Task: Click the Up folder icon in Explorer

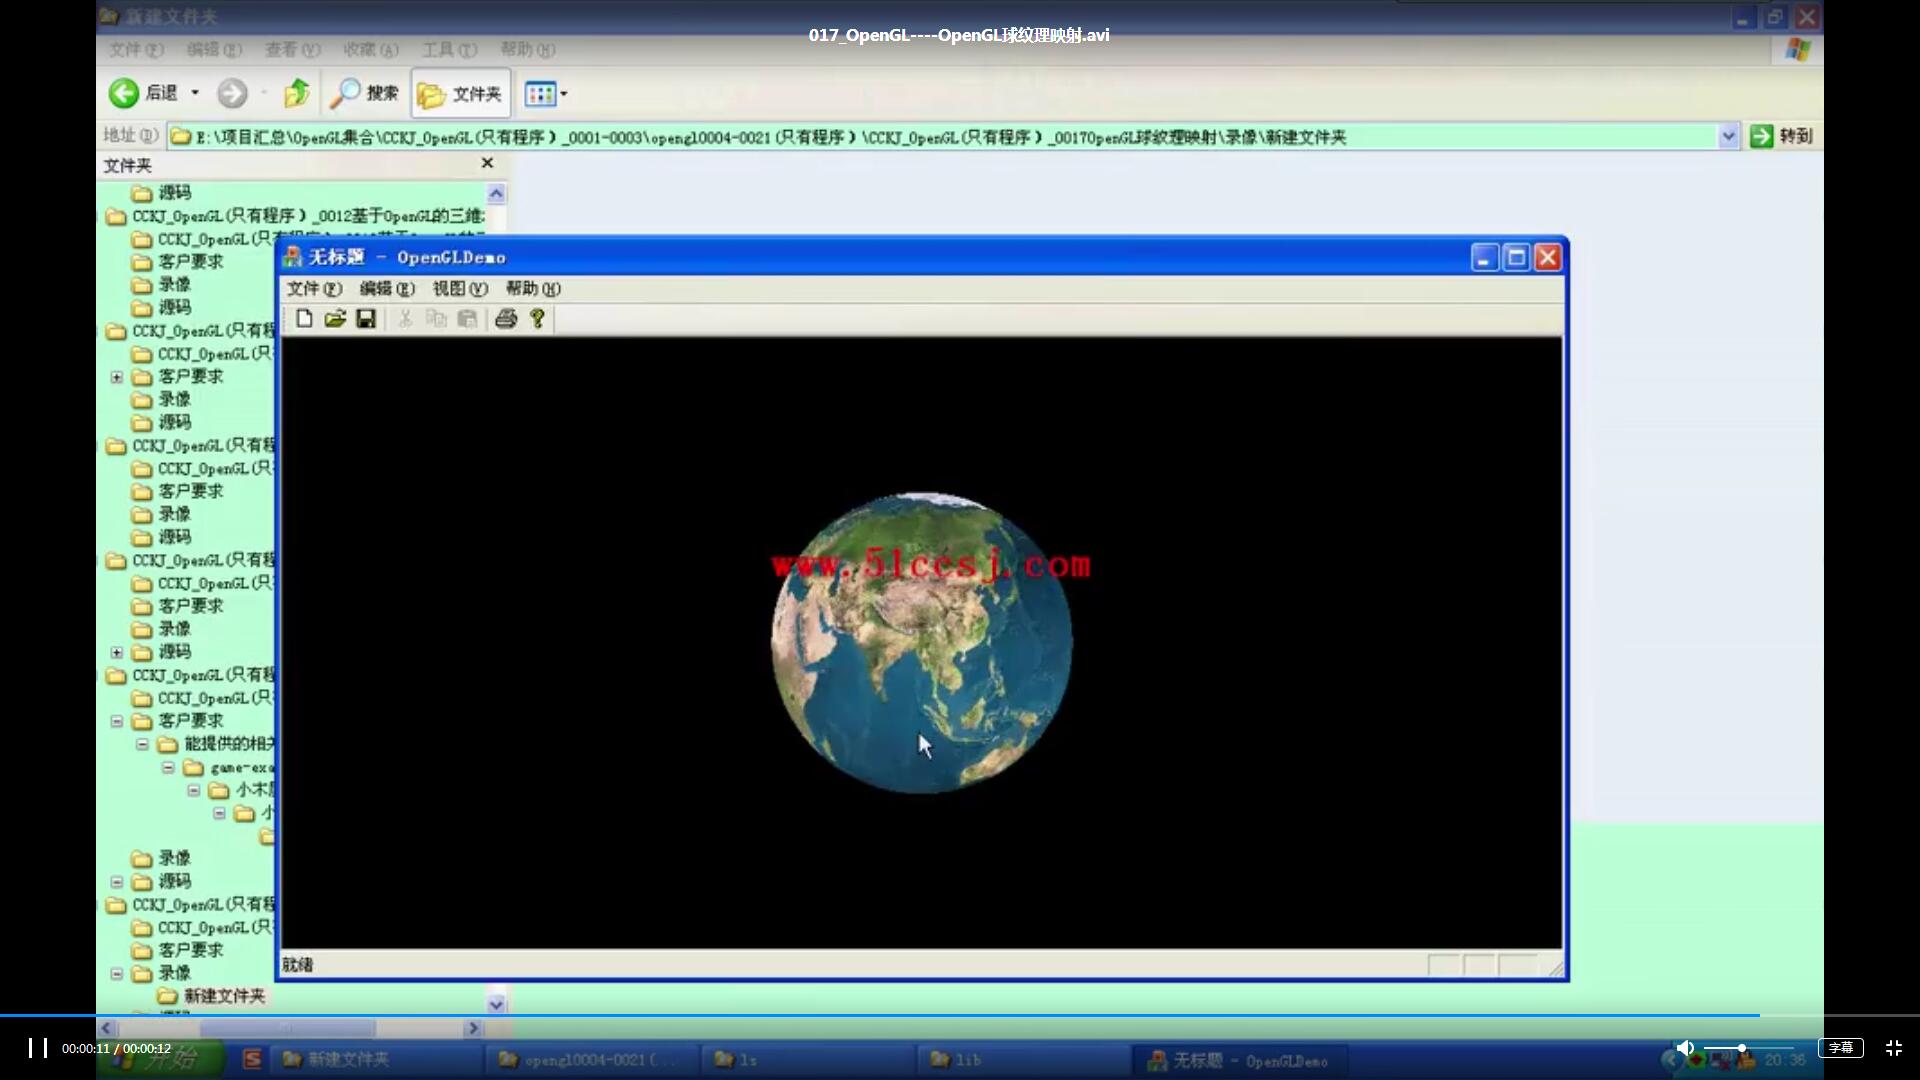Action: pyautogui.click(x=297, y=93)
